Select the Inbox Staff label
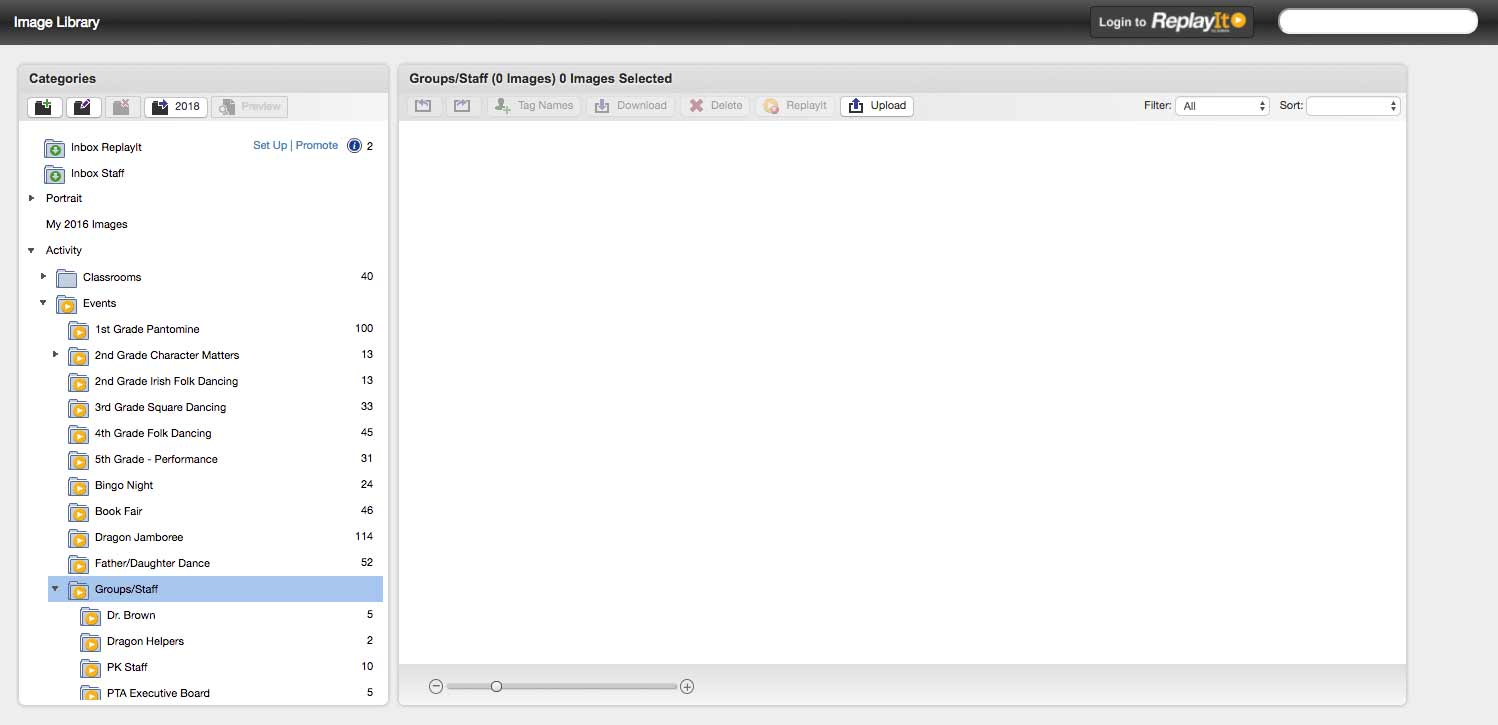The width and height of the screenshot is (1498, 725). pos(98,173)
